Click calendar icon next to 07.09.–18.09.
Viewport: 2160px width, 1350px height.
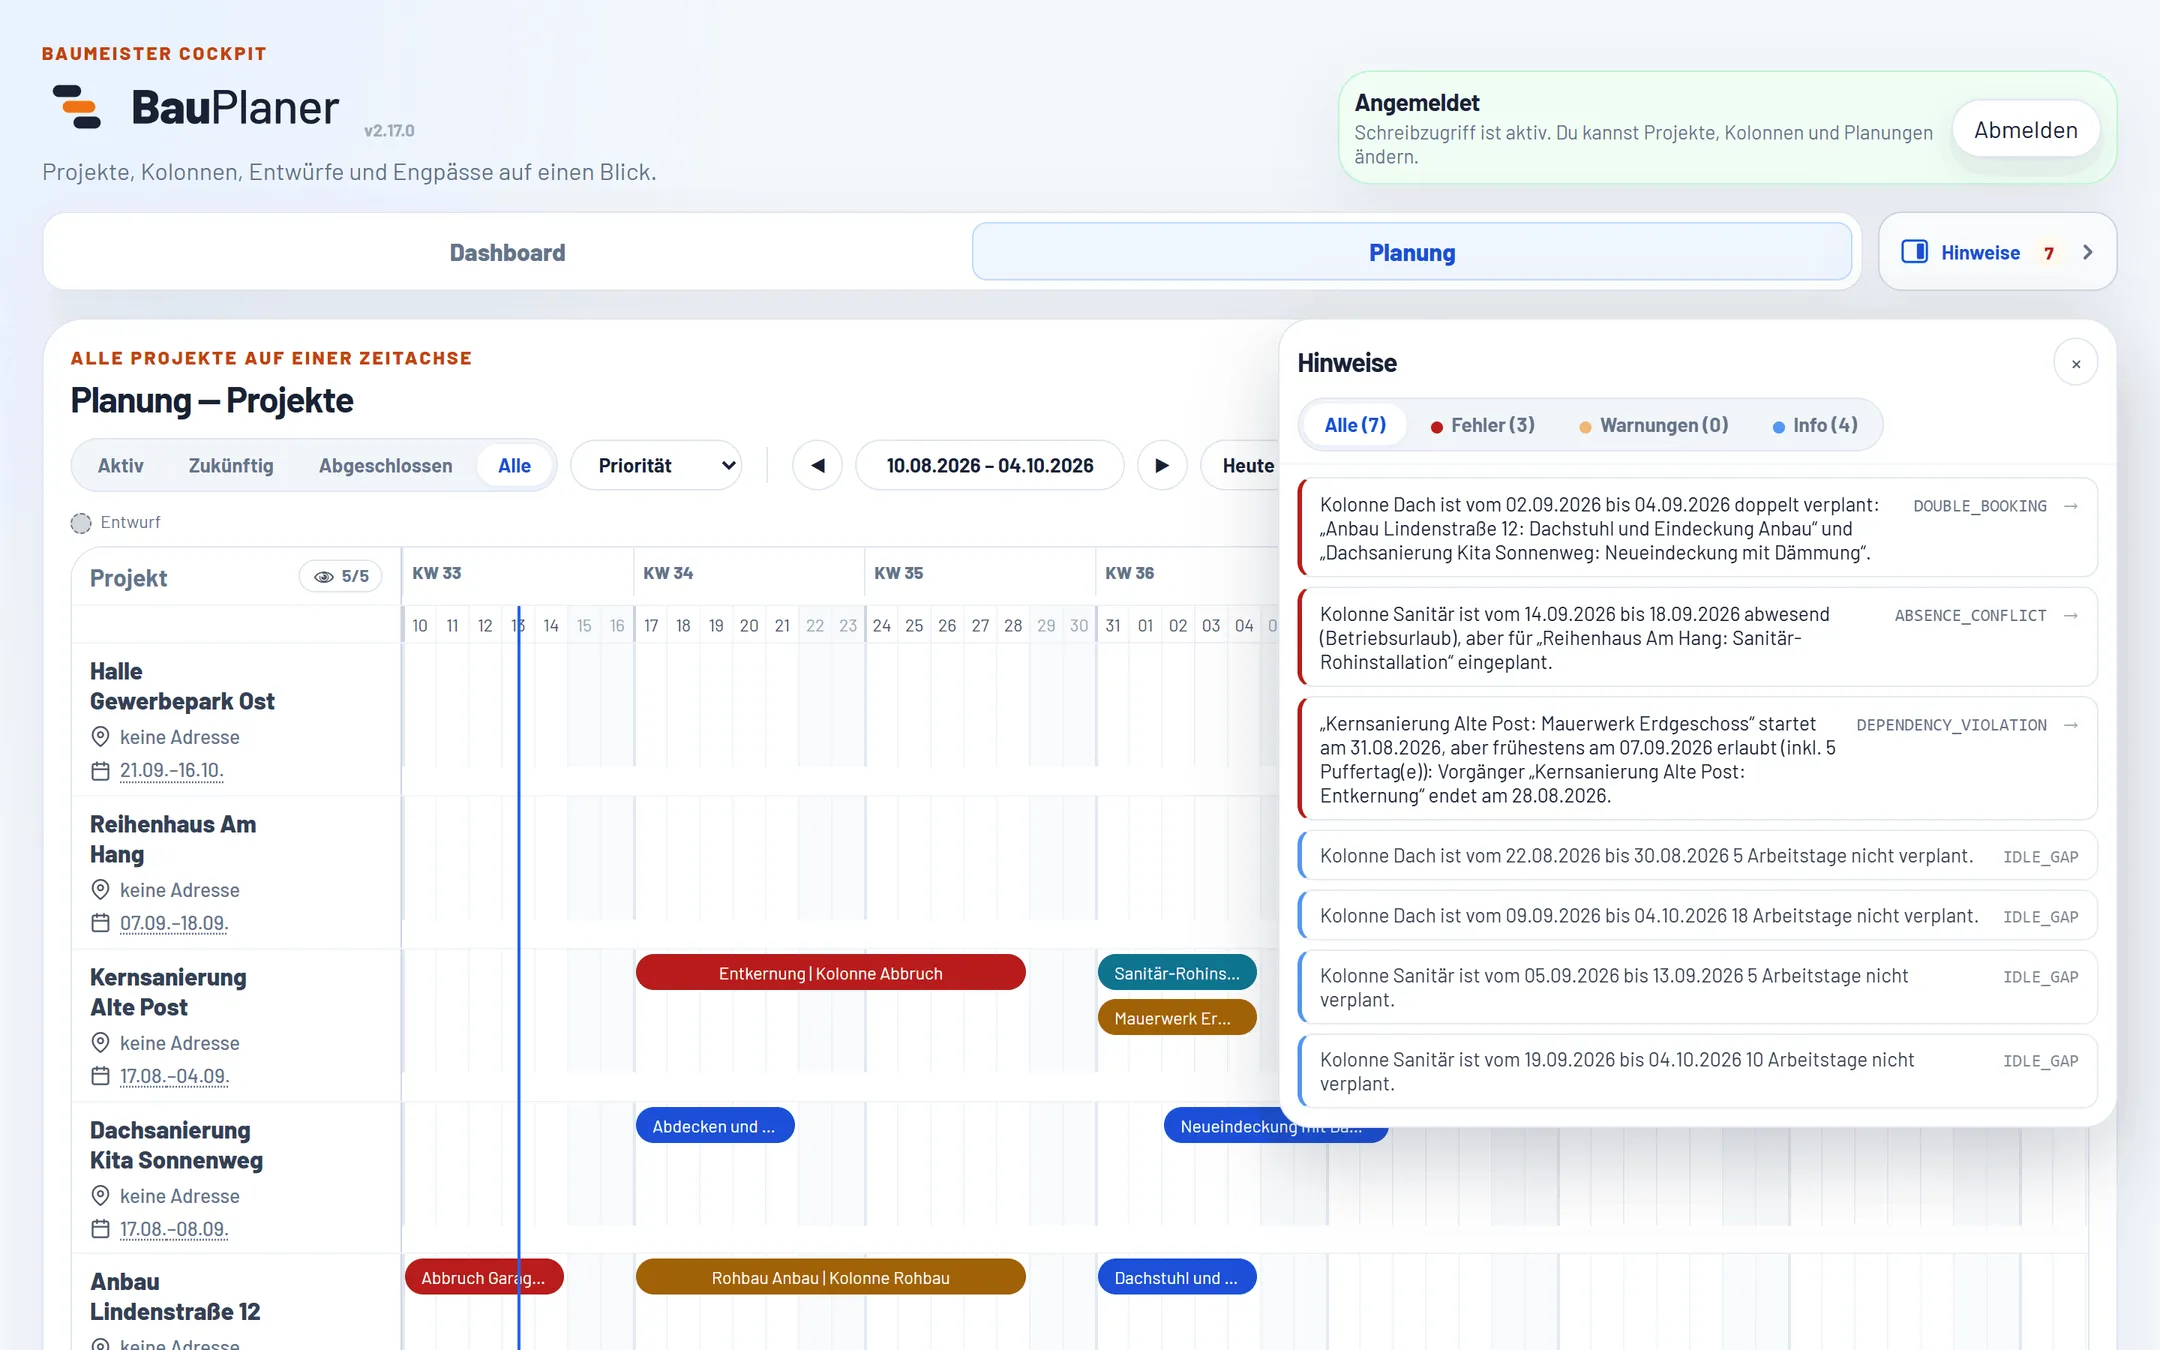pyautogui.click(x=100, y=923)
